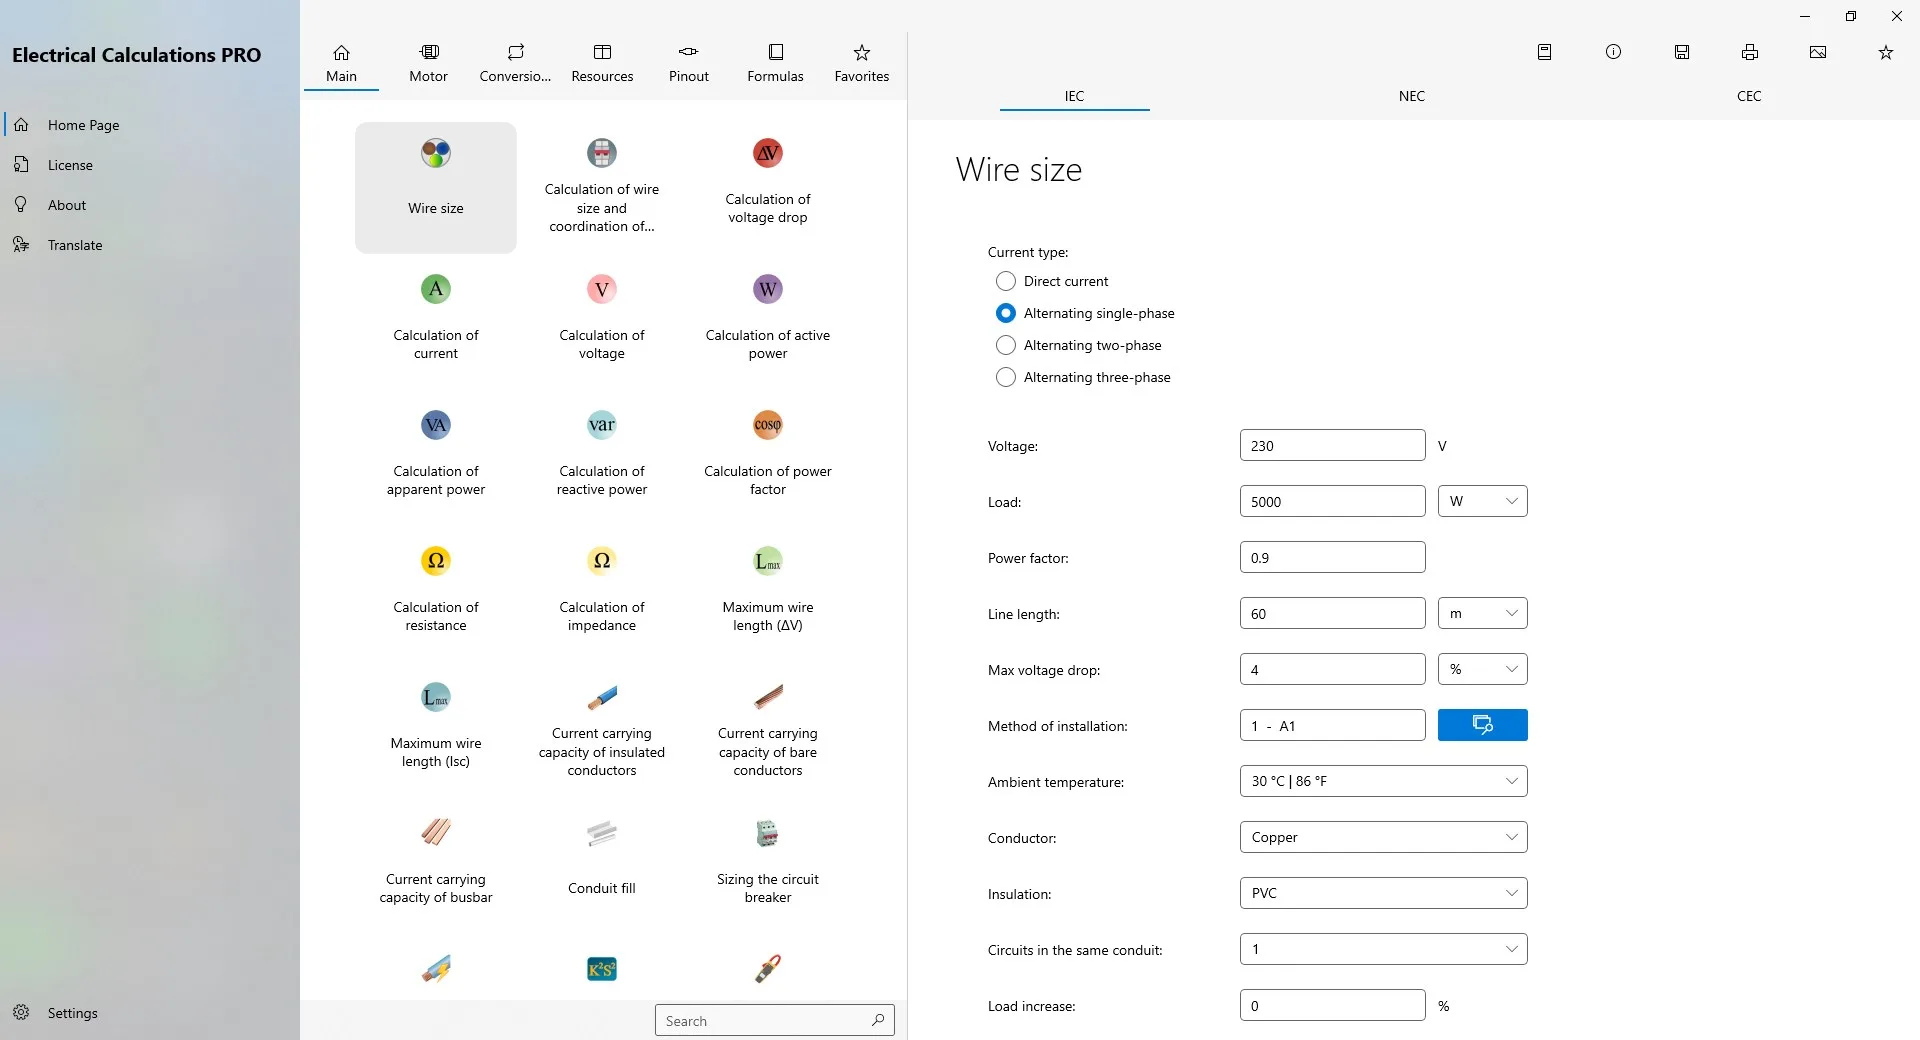Open Calculation of power factor tile
This screenshot has width=1920, height=1040.
[x=768, y=460]
